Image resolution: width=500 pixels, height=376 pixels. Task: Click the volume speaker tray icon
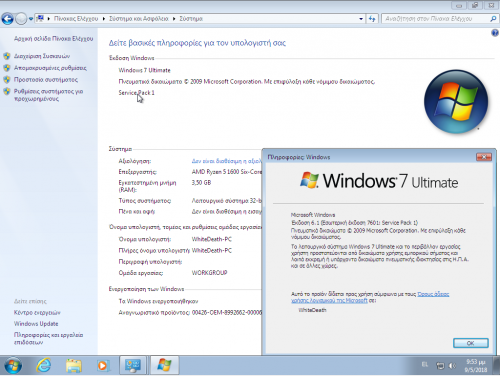pyautogui.click(x=452, y=366)
